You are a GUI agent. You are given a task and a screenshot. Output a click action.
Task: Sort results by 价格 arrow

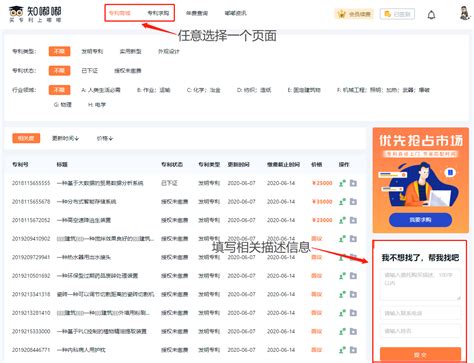[105, 138]
